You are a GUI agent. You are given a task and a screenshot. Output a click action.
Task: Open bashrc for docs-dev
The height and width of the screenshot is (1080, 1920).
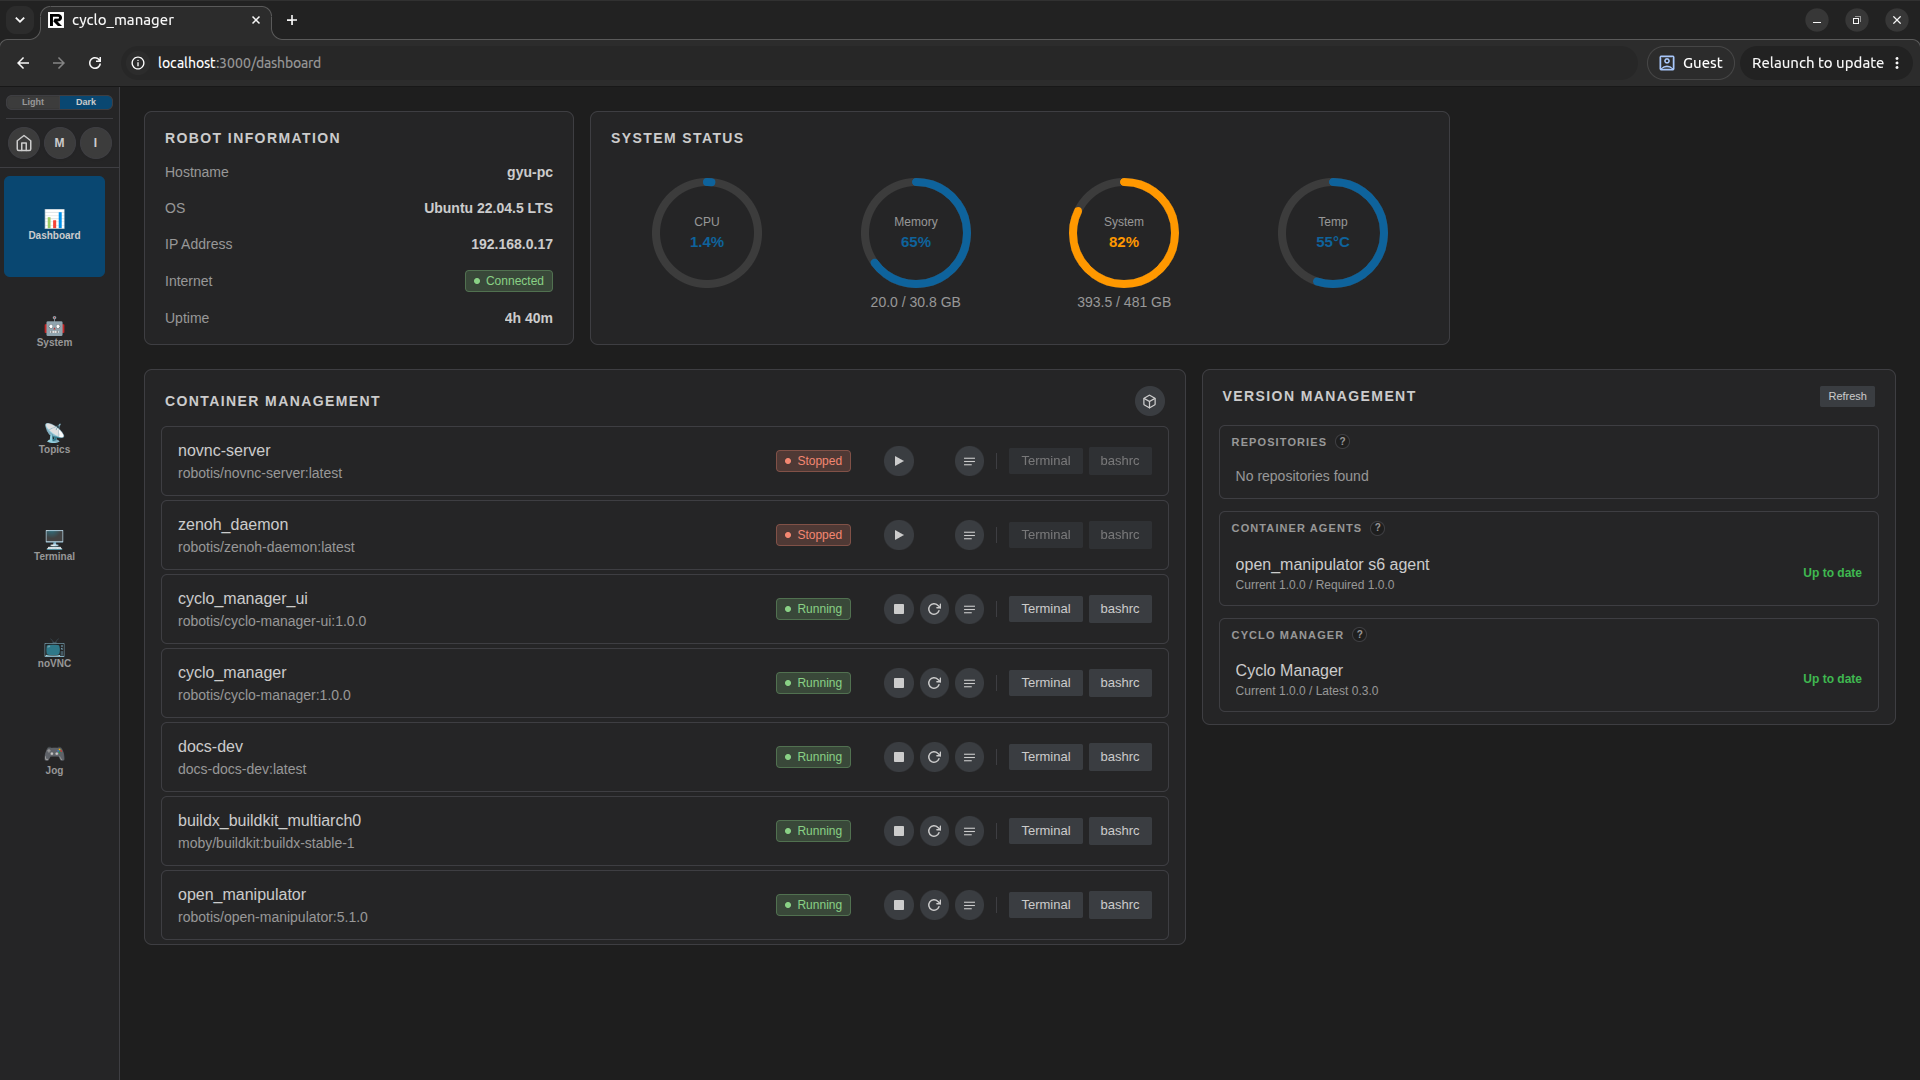click(1120, 757)
